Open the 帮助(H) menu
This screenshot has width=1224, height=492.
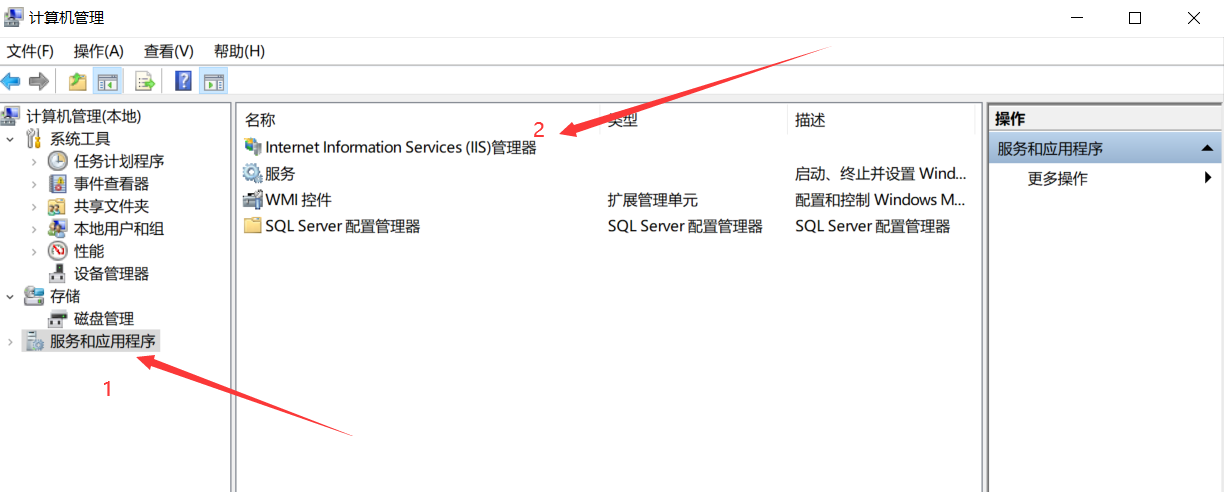click(239, 51)
